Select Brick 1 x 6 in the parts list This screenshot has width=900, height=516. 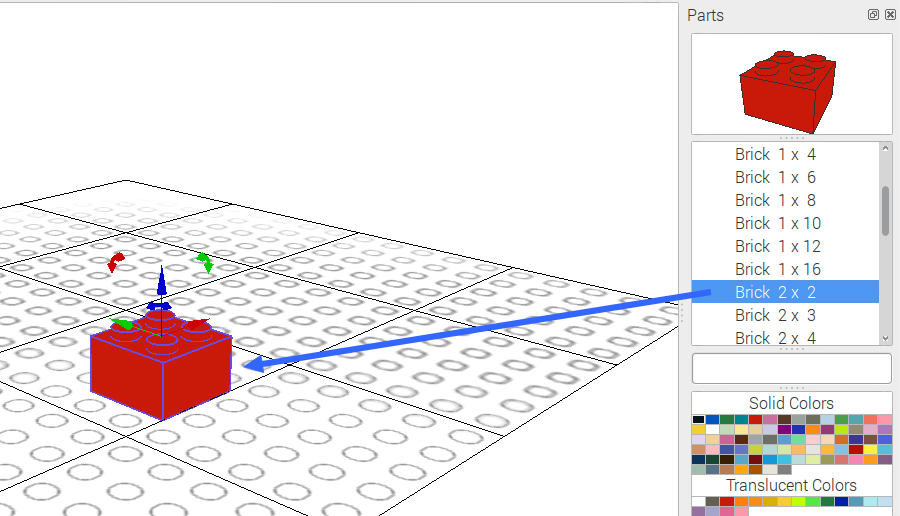pyautogui.click(x=785, y=177)
